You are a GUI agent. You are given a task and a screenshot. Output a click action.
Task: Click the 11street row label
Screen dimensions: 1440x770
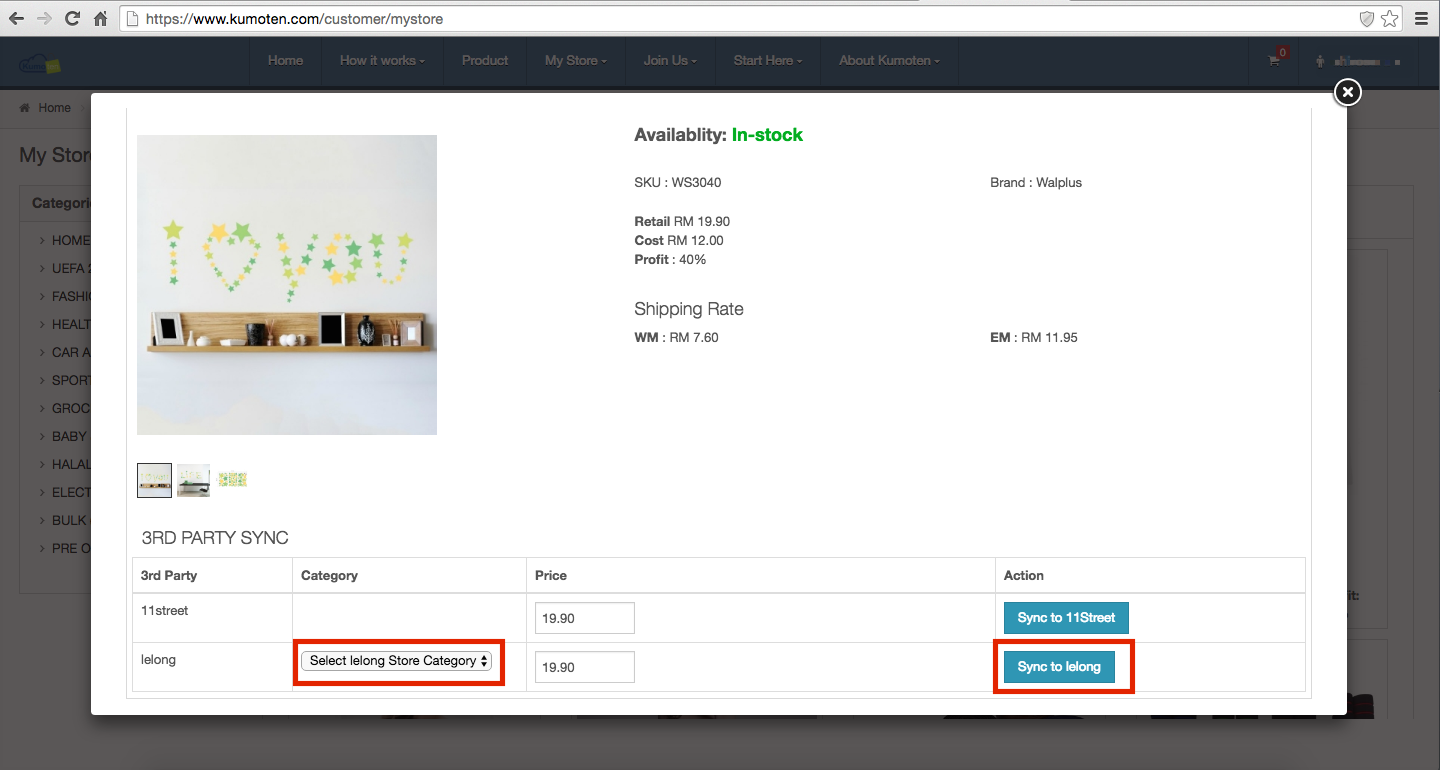[164, 611]
